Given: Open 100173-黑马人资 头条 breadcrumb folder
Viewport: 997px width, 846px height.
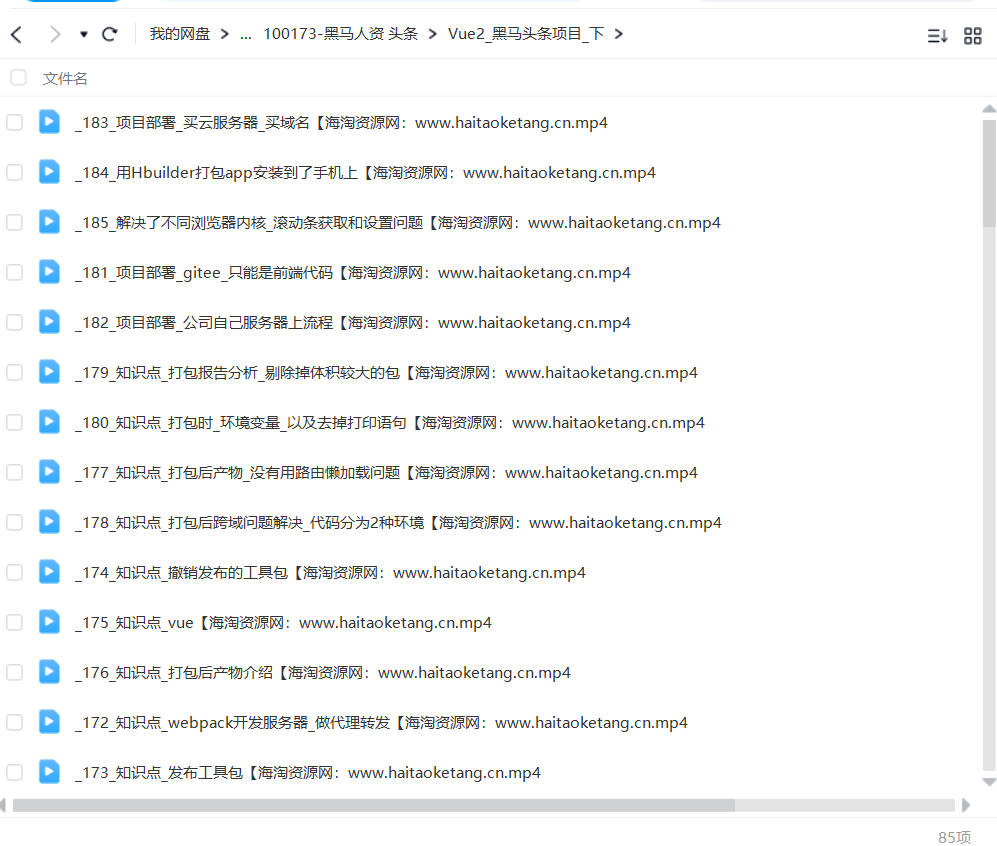Looking at the screenshot, I should point(340,34).
